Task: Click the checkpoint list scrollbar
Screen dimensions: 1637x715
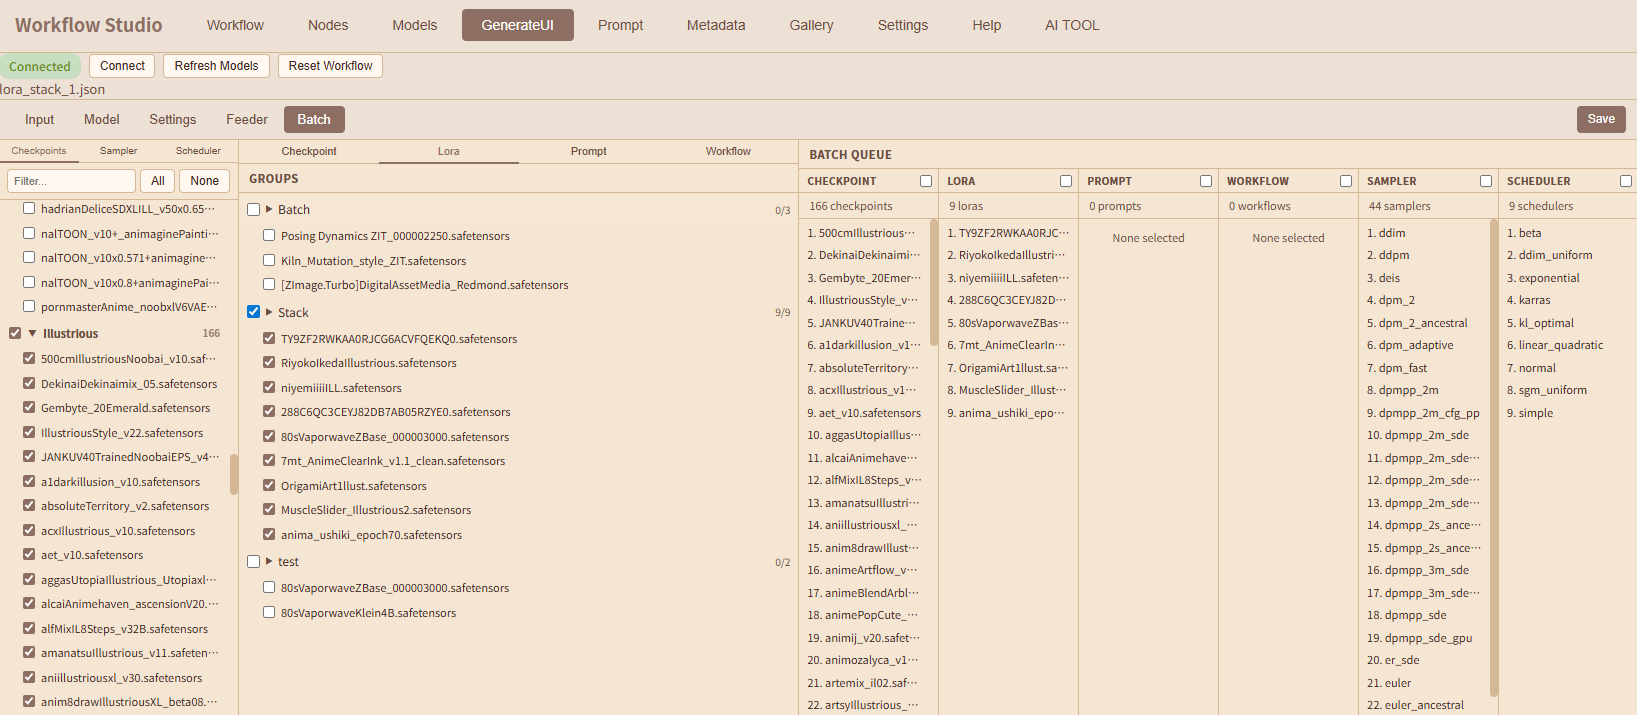Action: click(234, 474)
